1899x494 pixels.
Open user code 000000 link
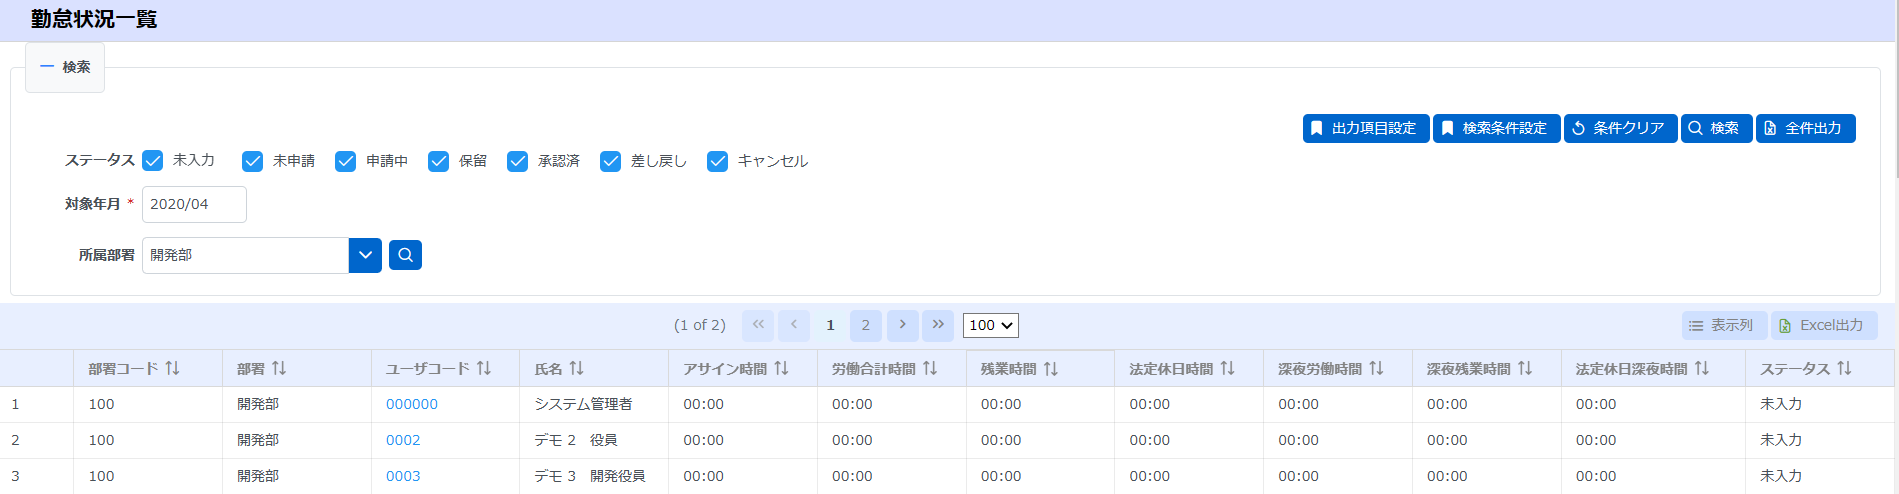[x=412, y=404]
